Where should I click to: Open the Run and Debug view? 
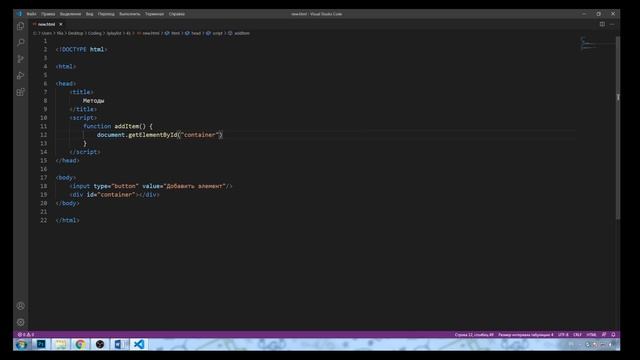[20, 76]
